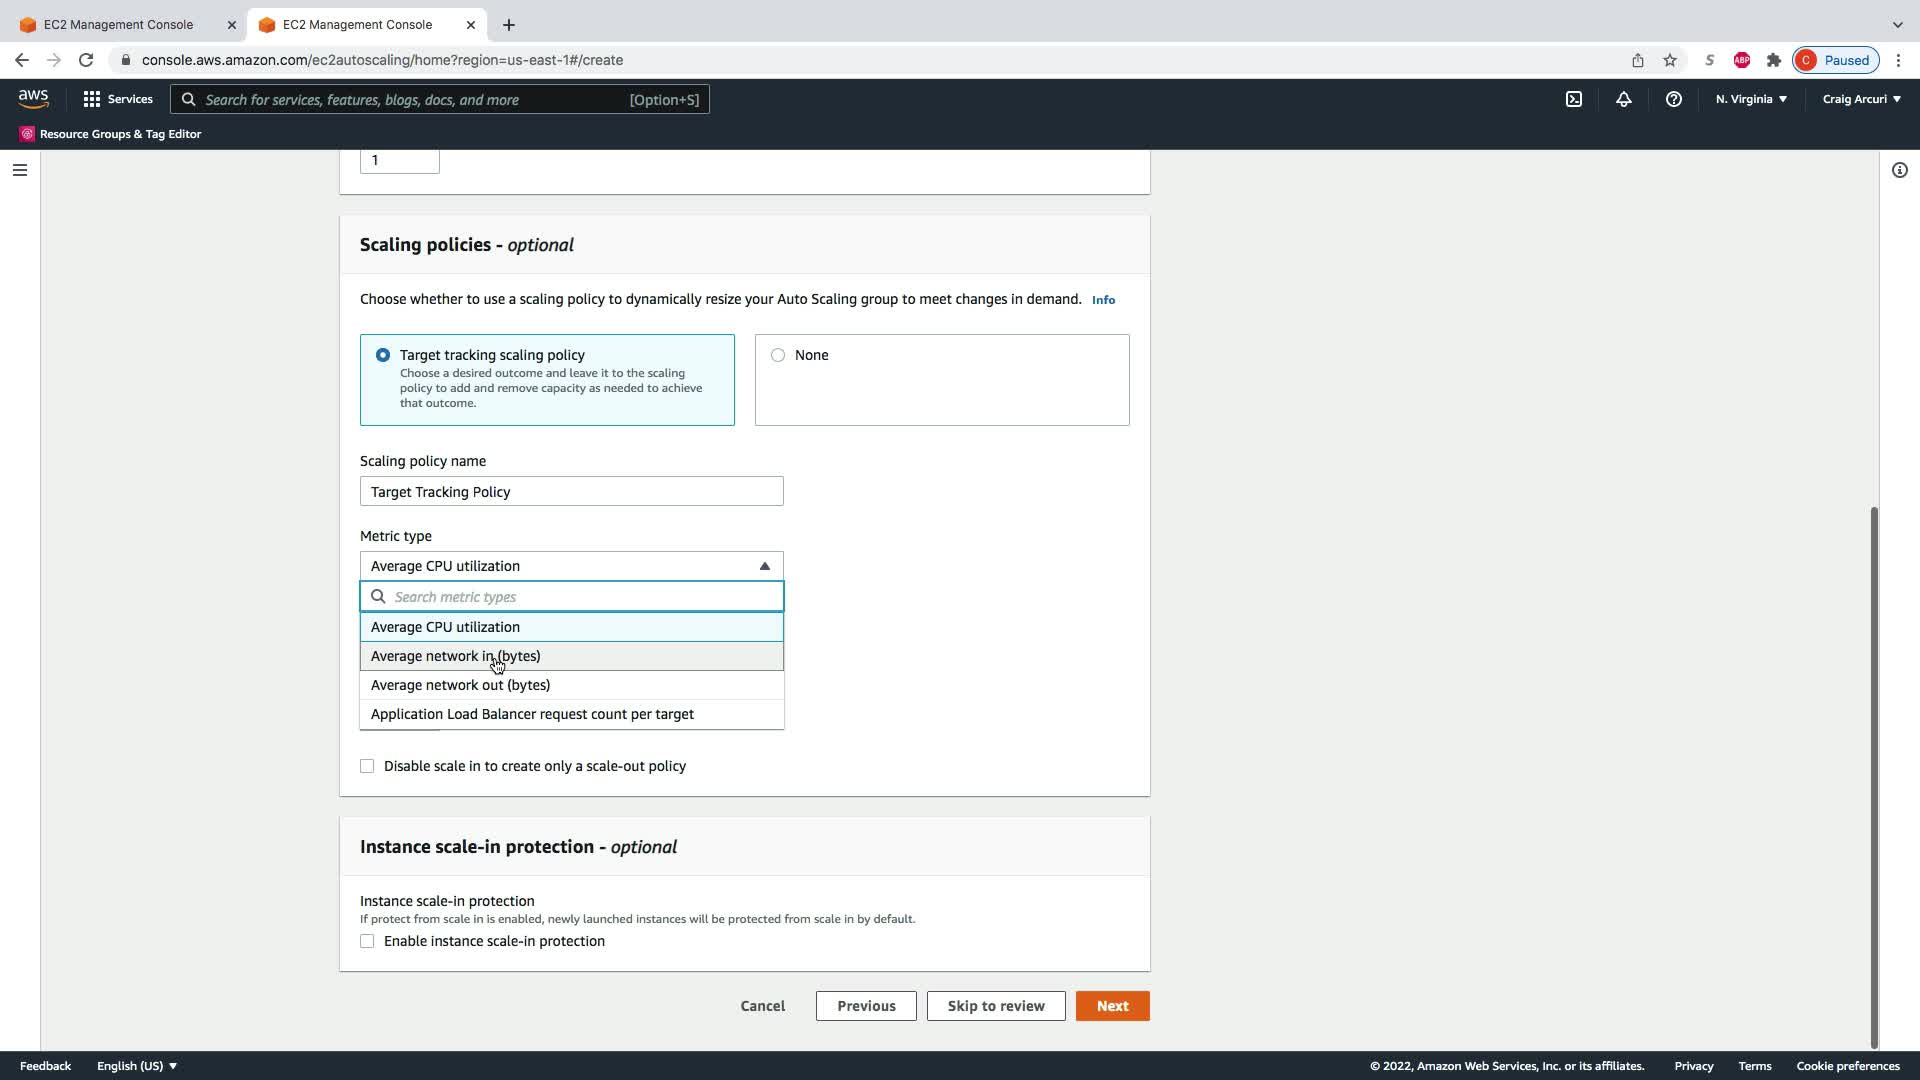The height and width of the screenshot is (1080, 1920).
Task: Enable instance scale-in protection checkbox
Action: [367, 941]
